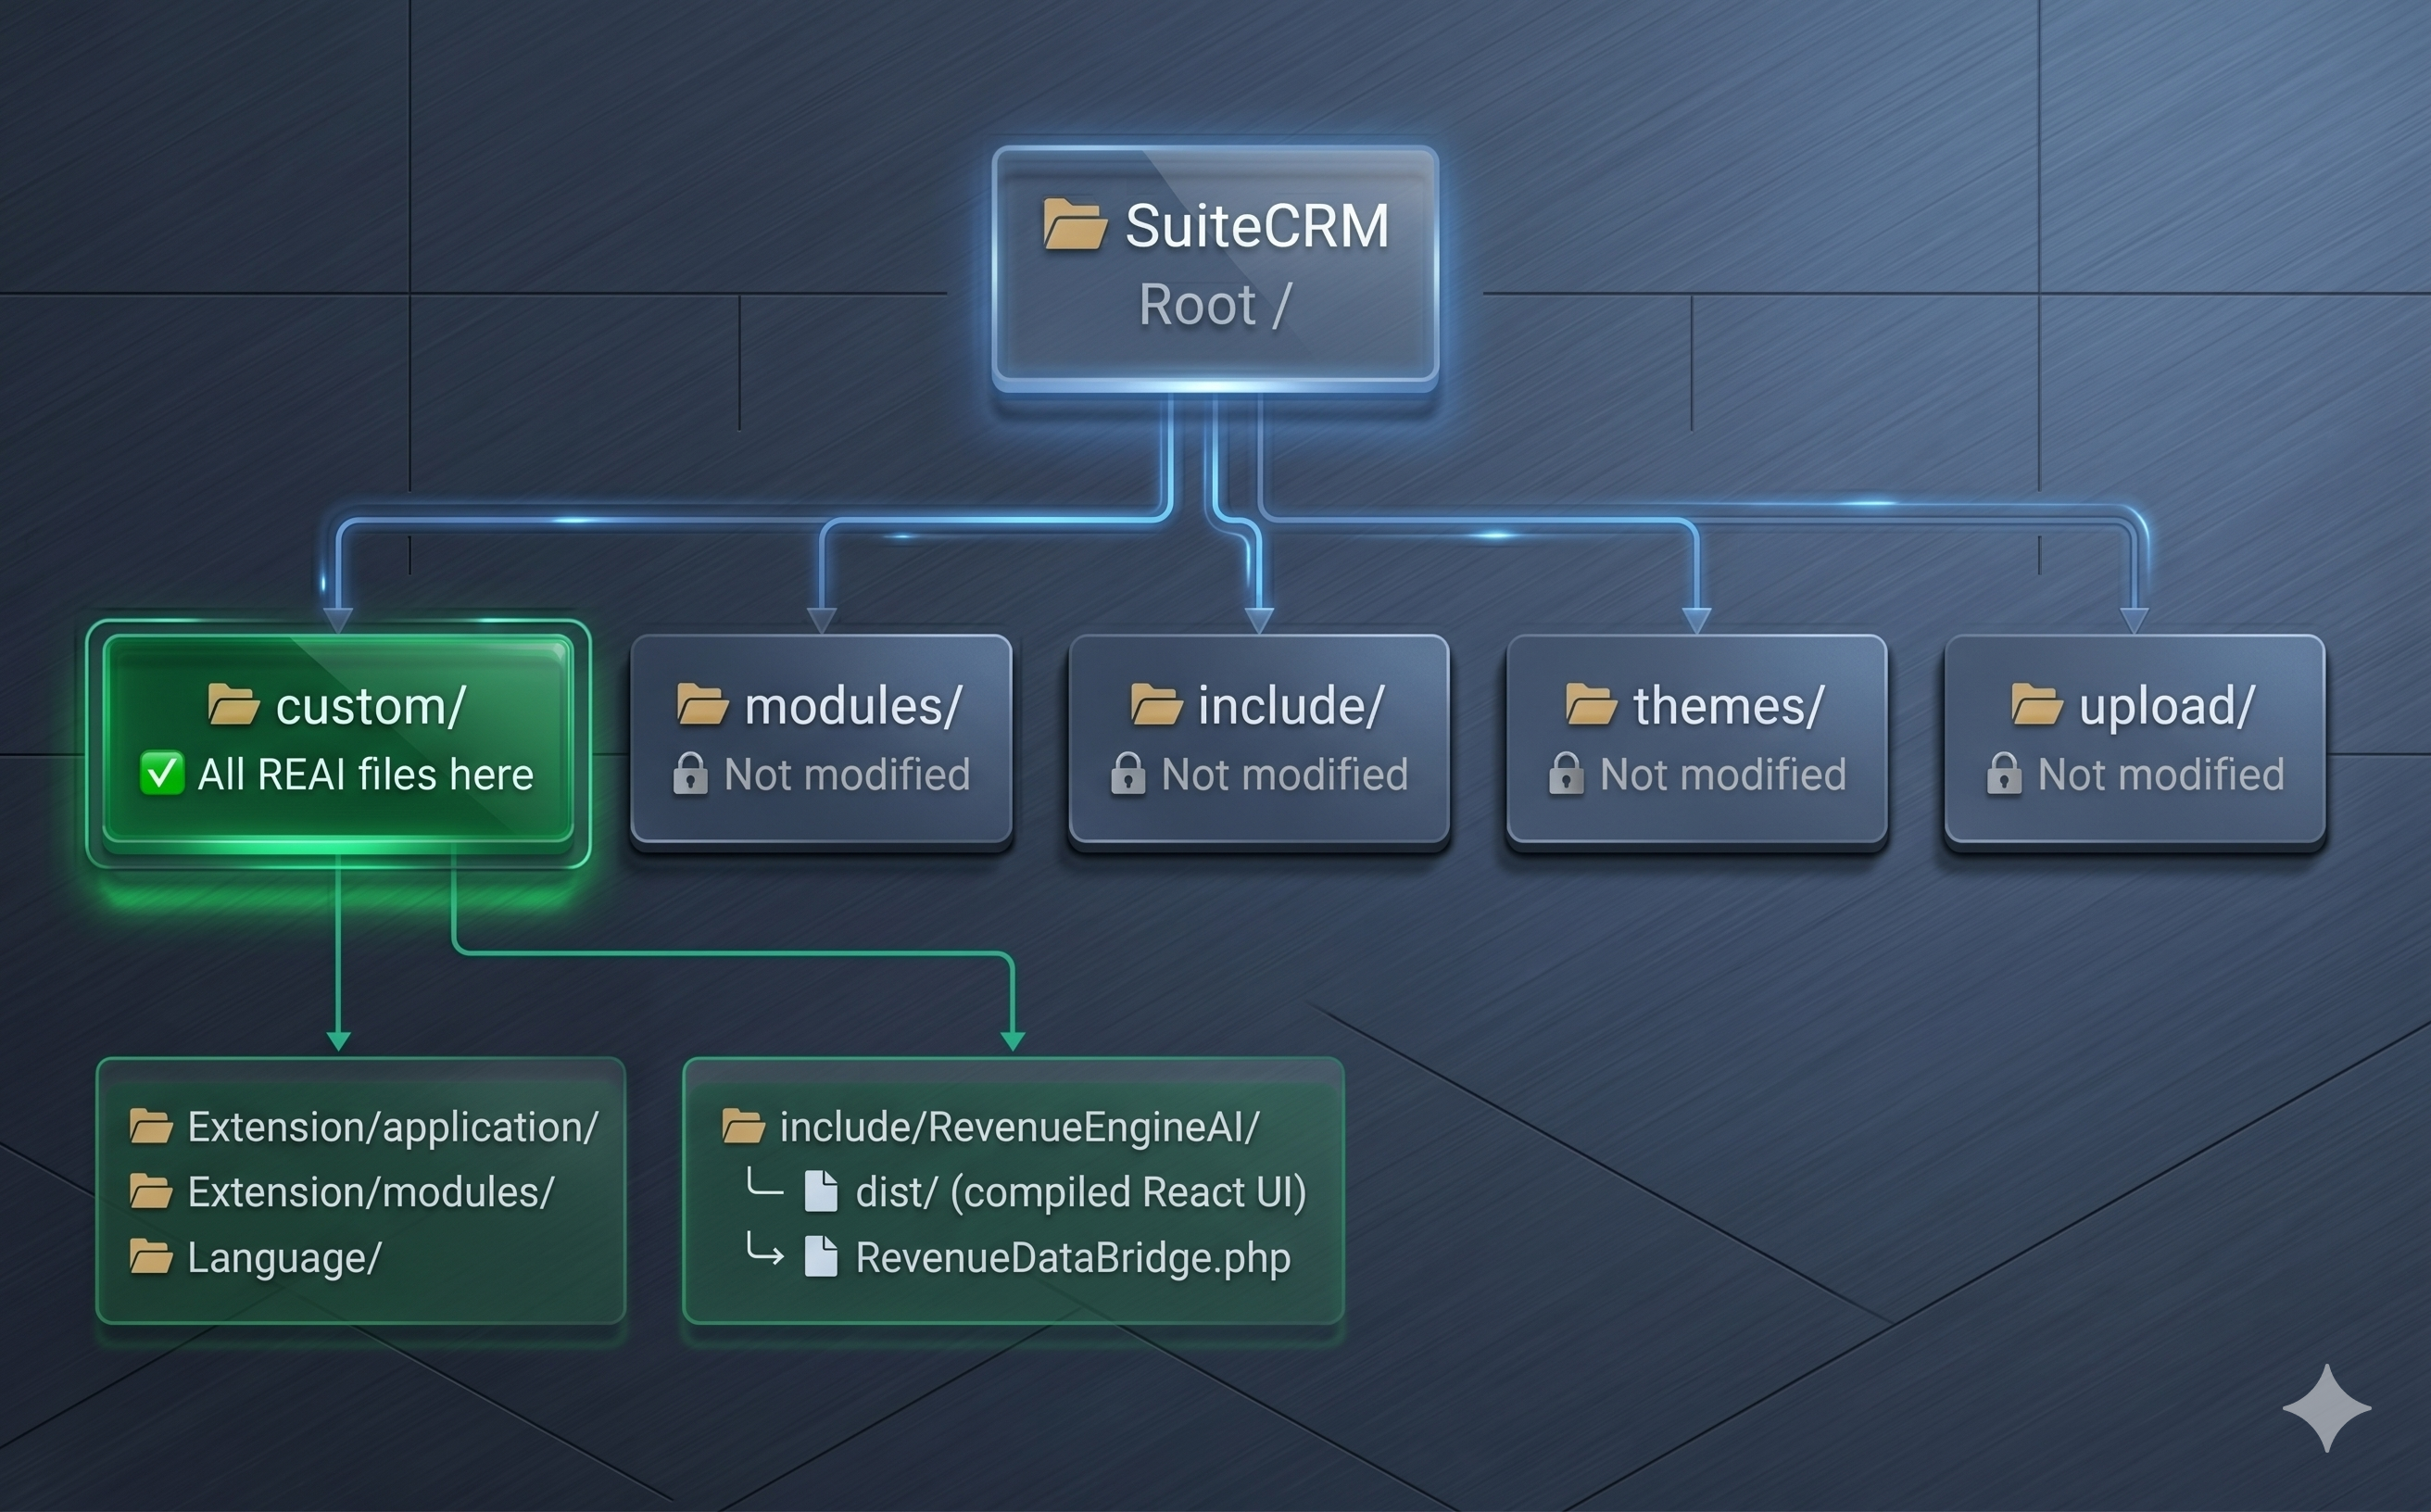2431x1512 pixels.
Task: Click 'Not modified' text under include/
Action: (x=1285, y=775)
